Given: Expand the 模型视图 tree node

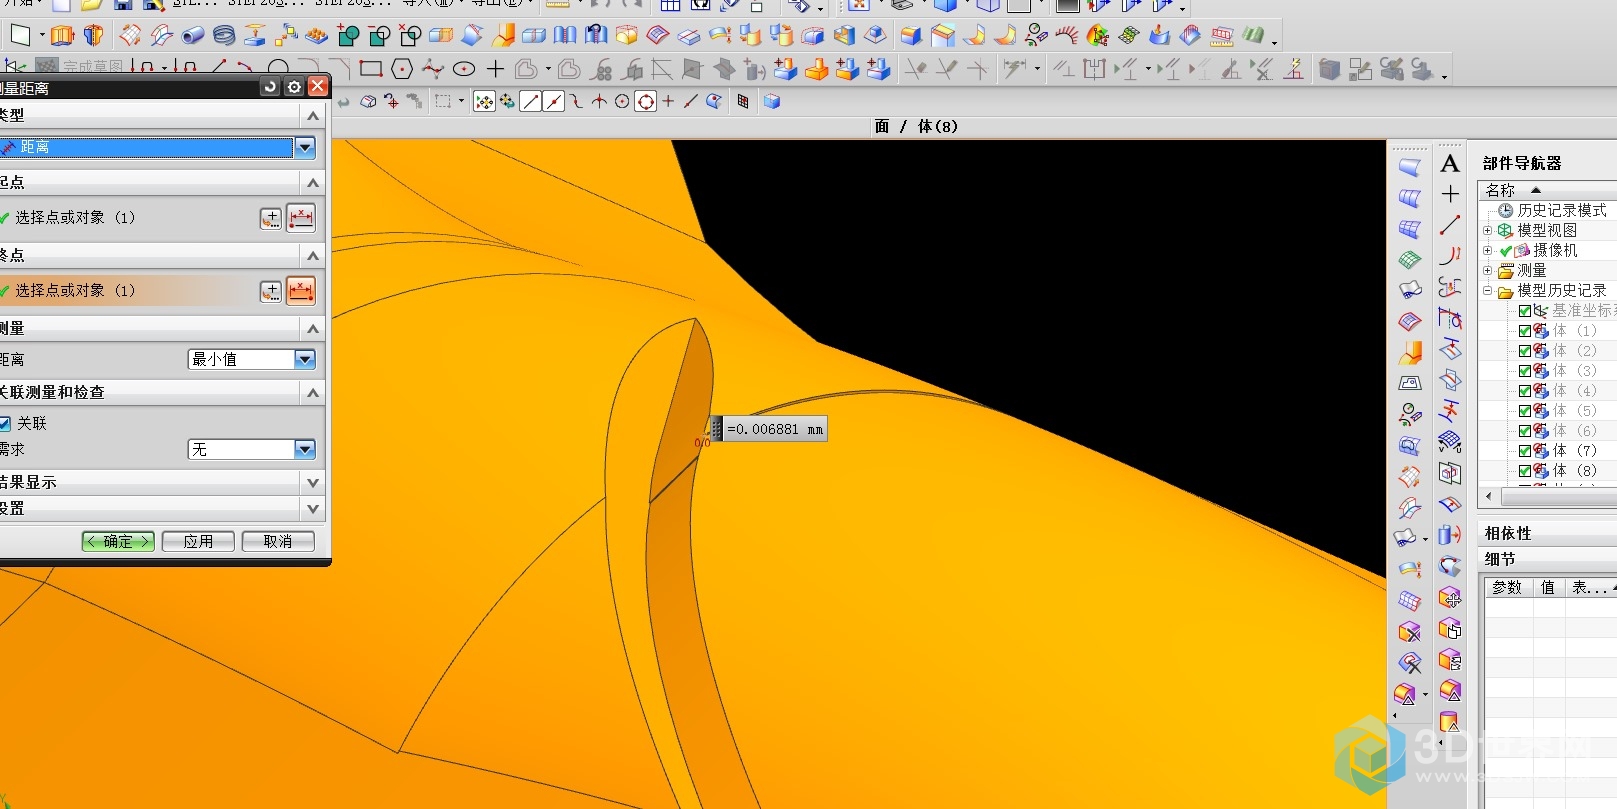Looking at the screenshot, I should 1487,231.
